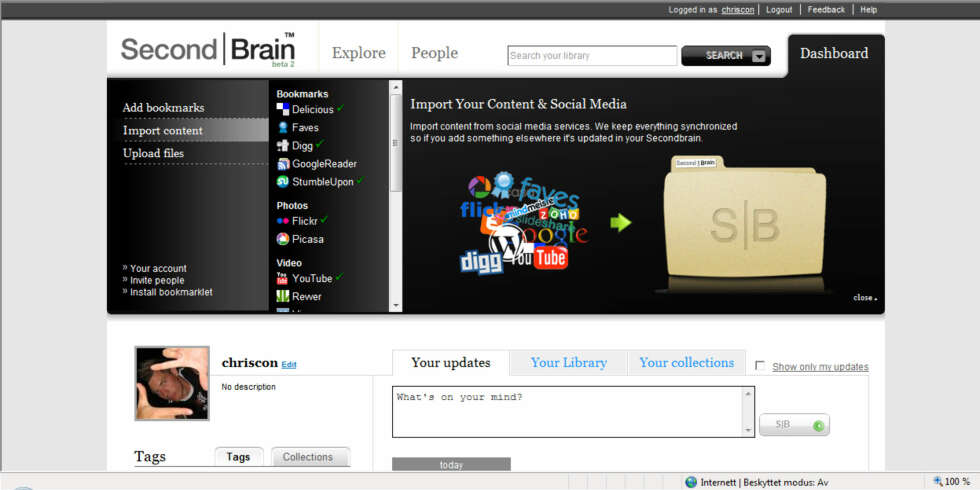Switch to Your Library tab
980x490 pixels.
pos(569,362)
